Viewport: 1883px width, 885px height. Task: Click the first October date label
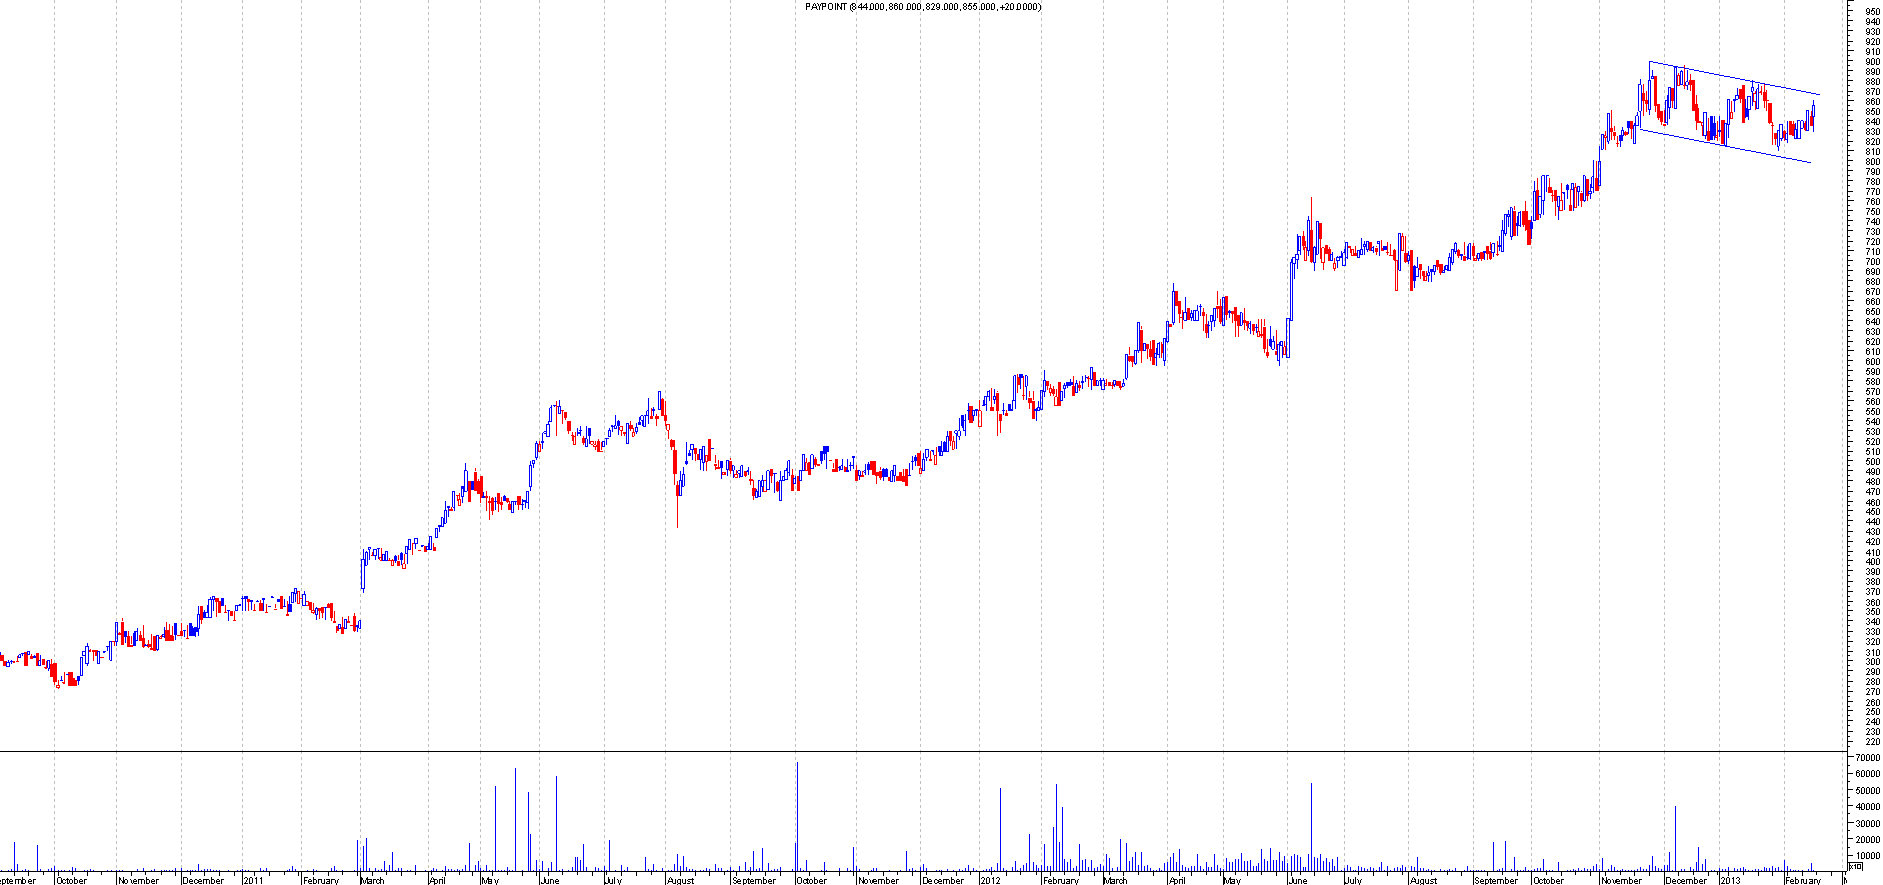(x=72, y=880)
